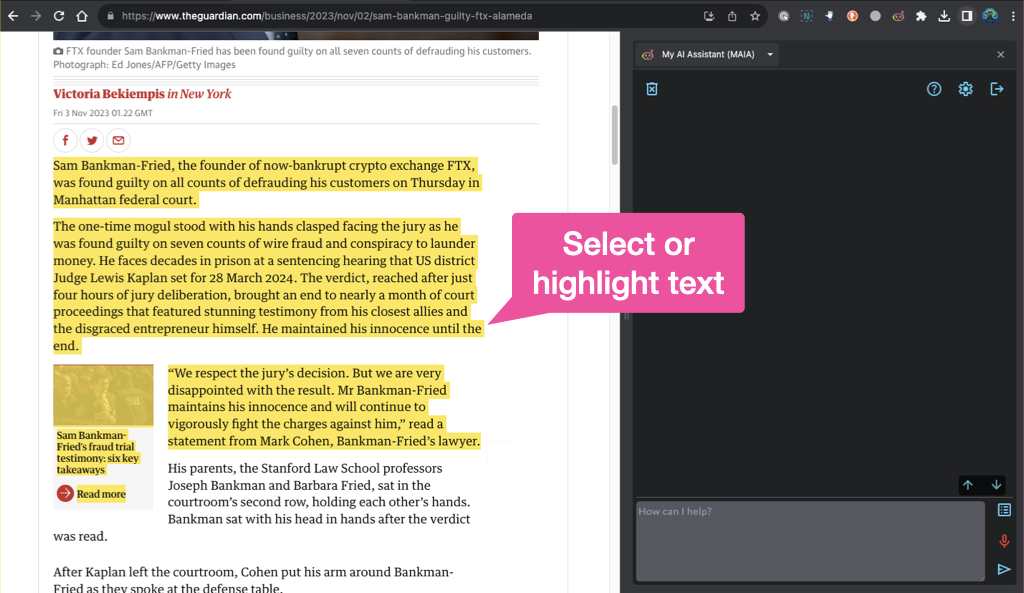Open the pointing-hand extension icon
Image resolution: width=1024 pixels, height=593 pixels.
829,16
